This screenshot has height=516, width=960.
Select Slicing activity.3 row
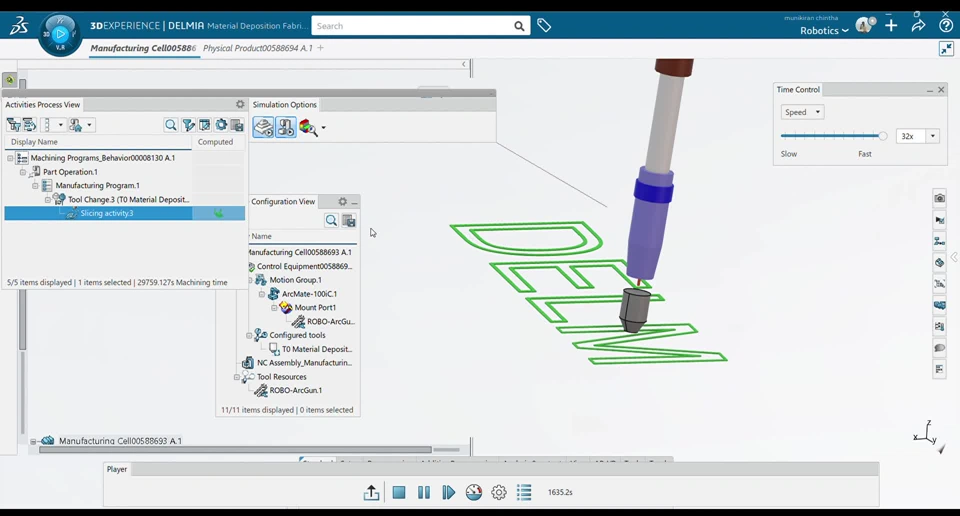pyautogui.click(x=125, y=213)
